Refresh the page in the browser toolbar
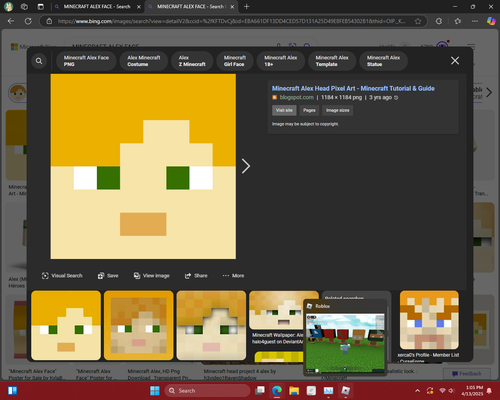500x400 pixels. [28, 21]
